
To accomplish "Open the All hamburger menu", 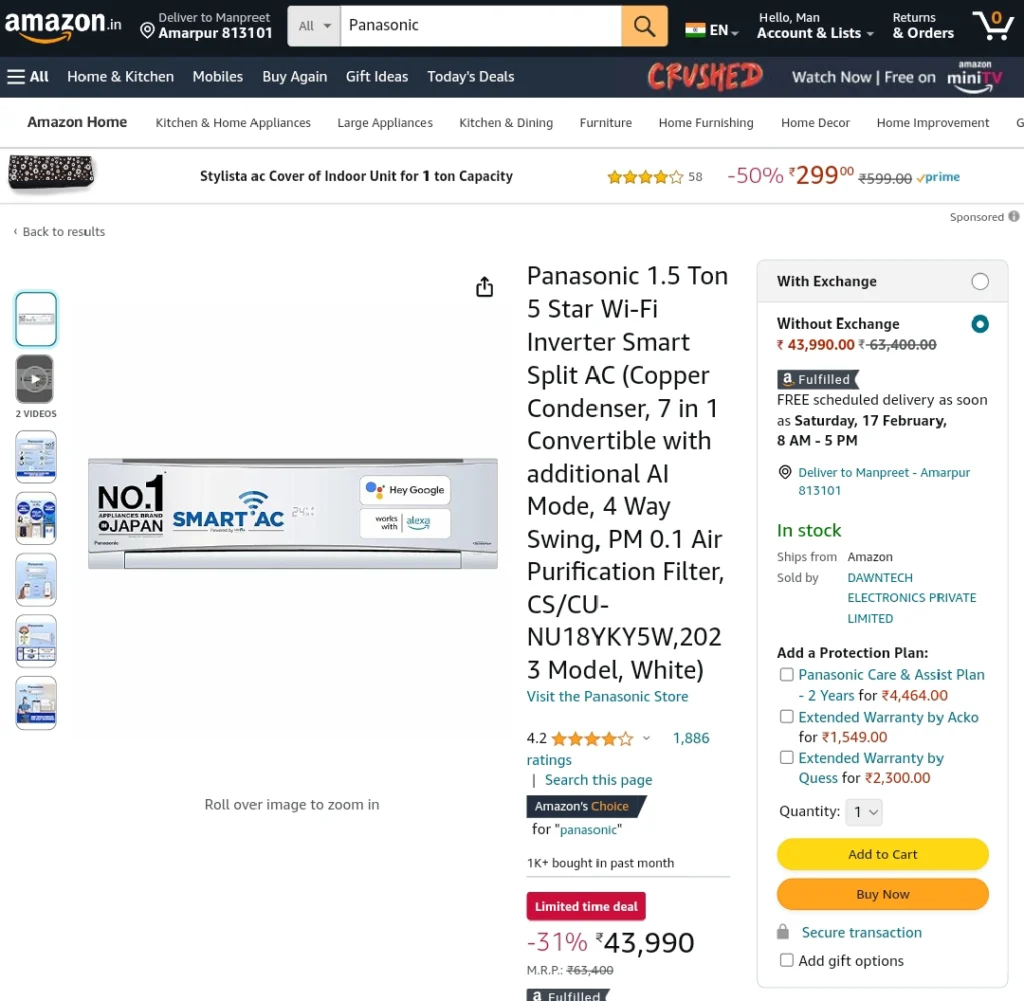I will coord(28,77).
